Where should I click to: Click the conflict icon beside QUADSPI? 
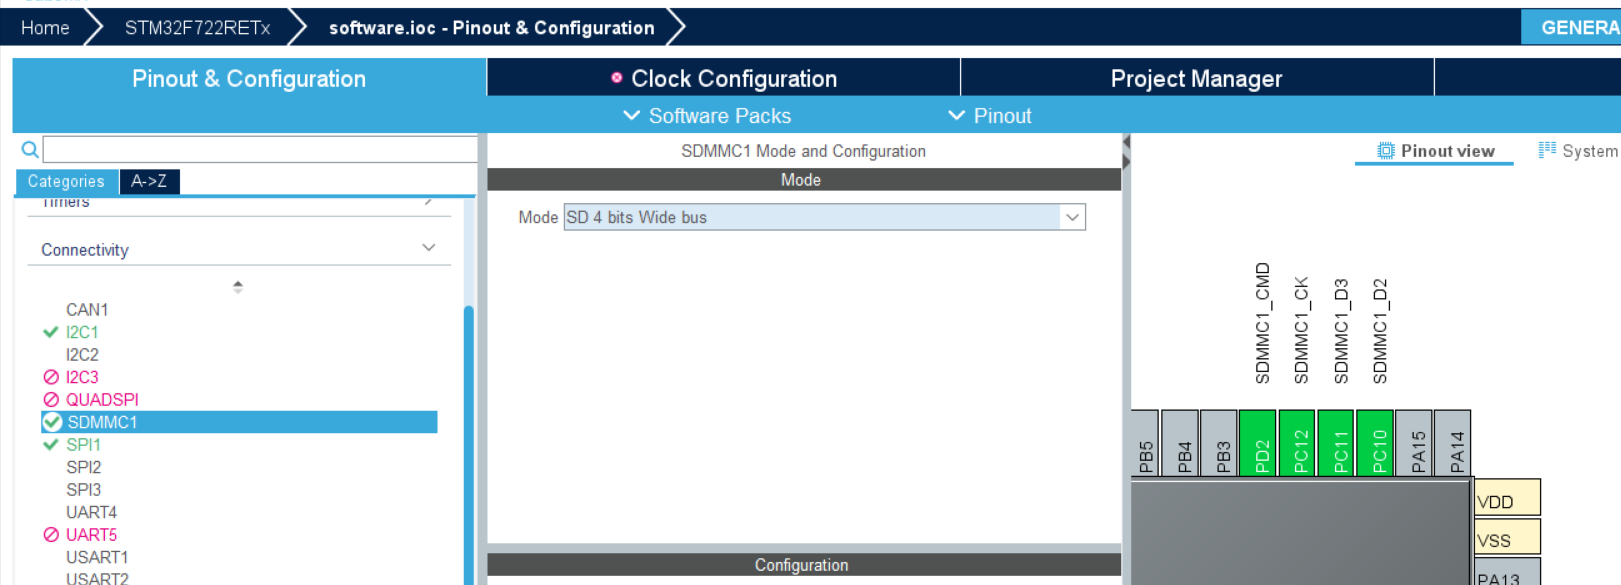click(51, 399)
